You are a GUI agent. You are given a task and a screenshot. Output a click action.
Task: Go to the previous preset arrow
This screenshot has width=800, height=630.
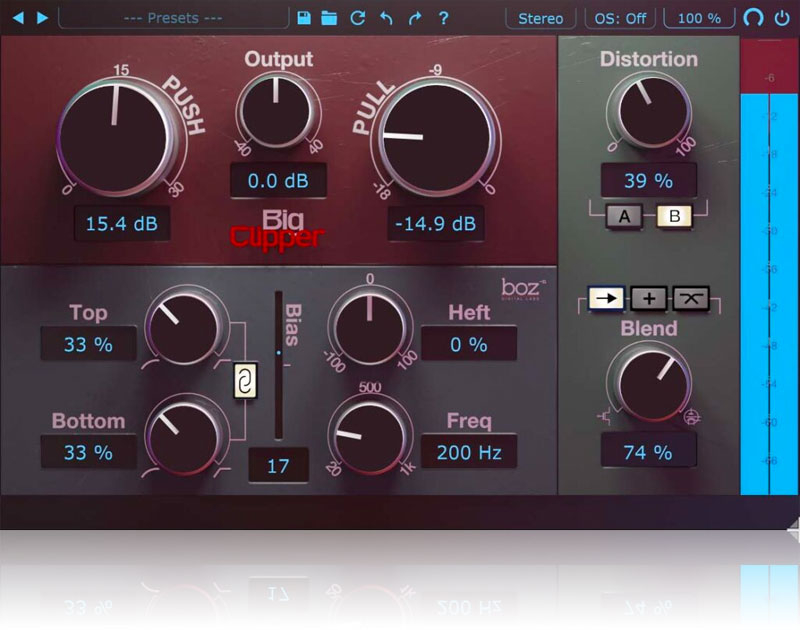[17, 18]
